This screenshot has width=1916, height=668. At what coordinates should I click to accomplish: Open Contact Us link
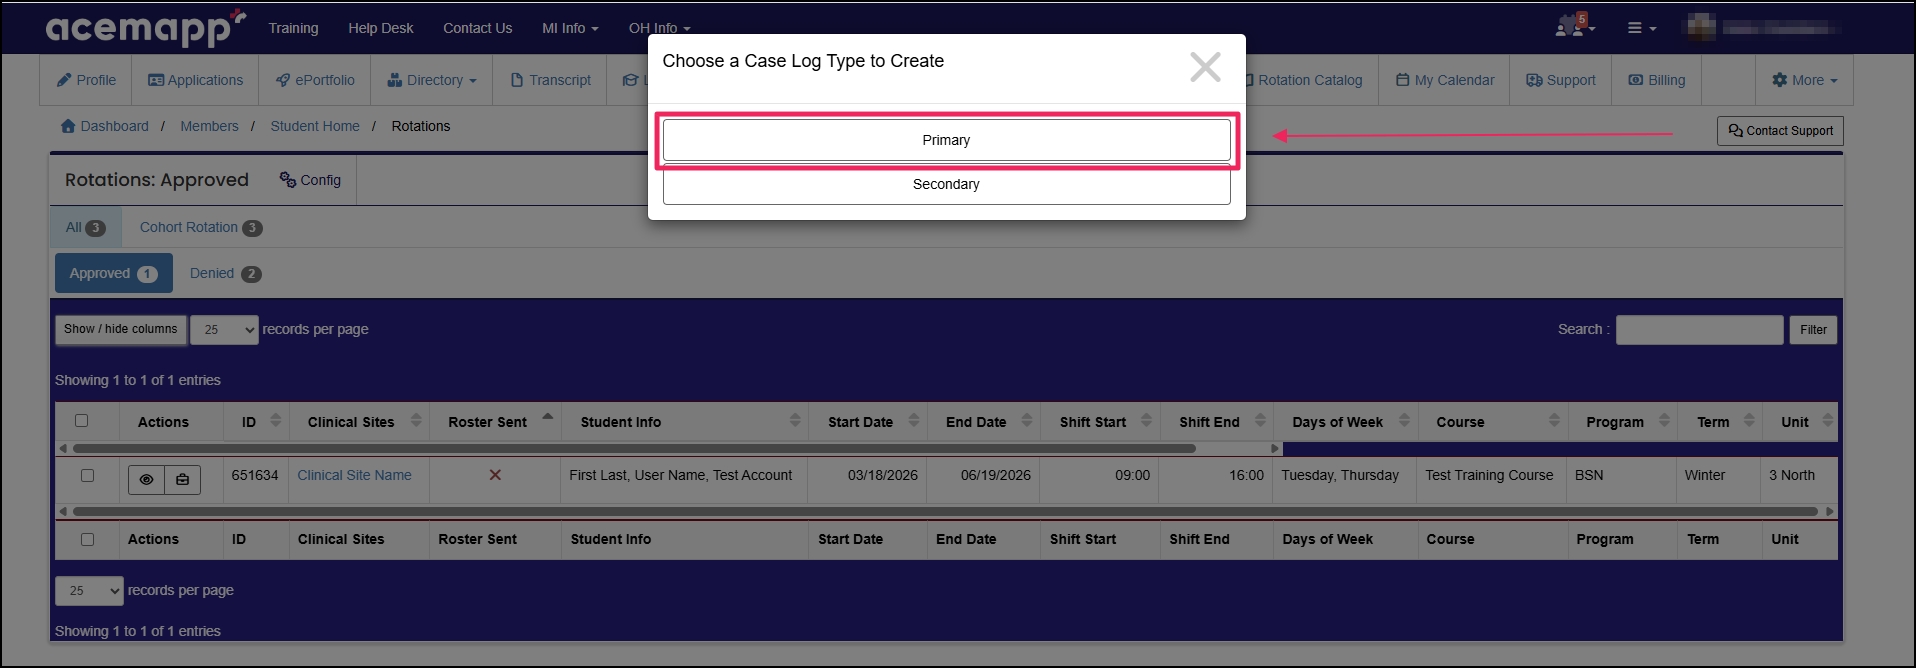point(477,28)
